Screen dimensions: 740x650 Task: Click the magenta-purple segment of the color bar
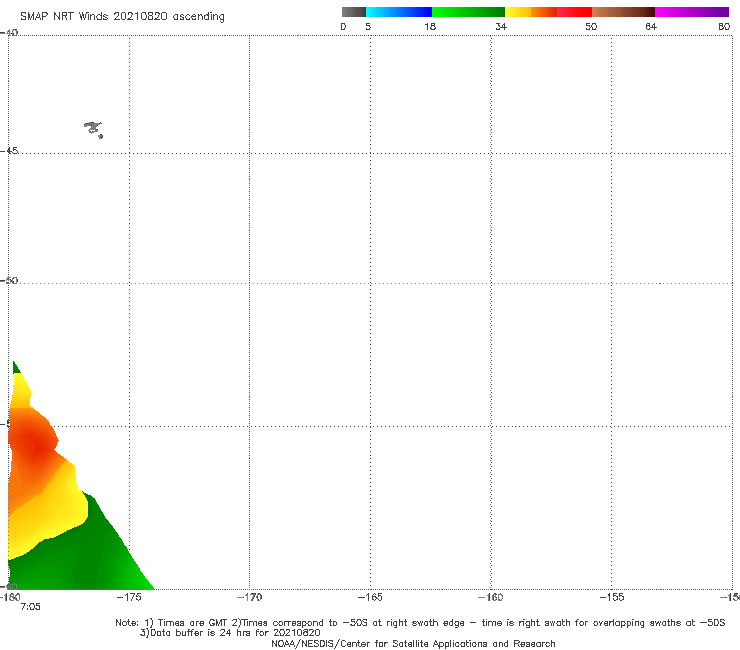pos(692,12)
